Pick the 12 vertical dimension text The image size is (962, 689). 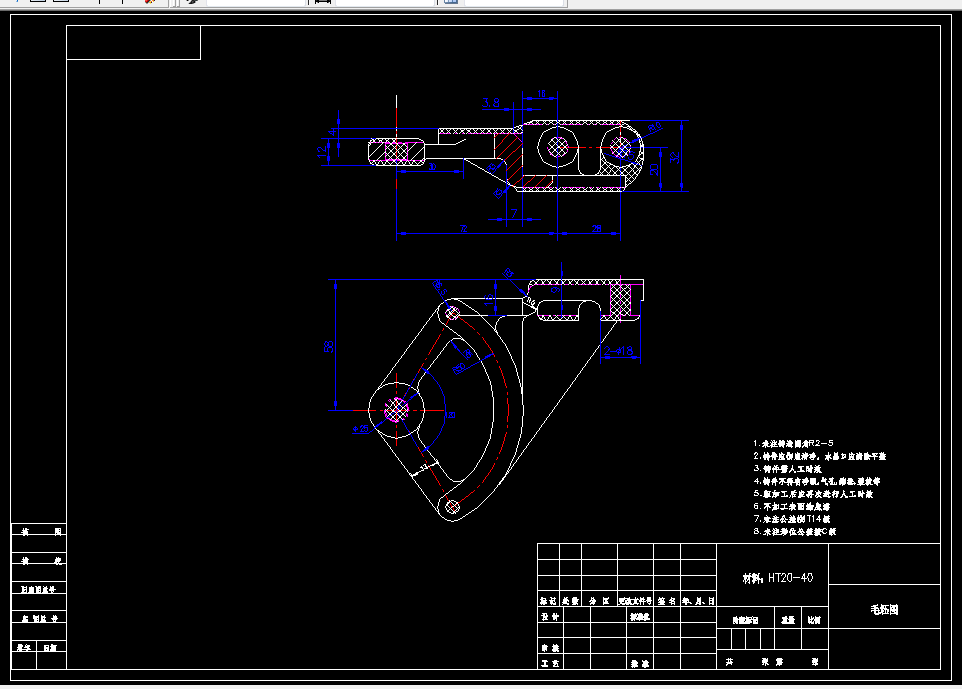coord(322,152)
